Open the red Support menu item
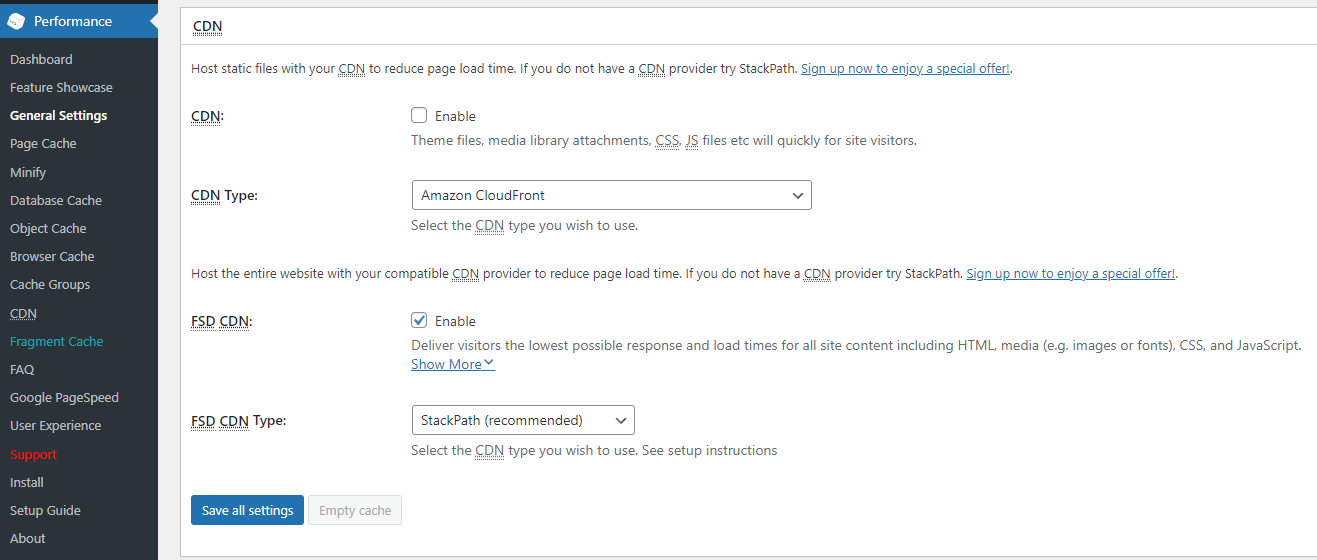 (x=33, y=454)
